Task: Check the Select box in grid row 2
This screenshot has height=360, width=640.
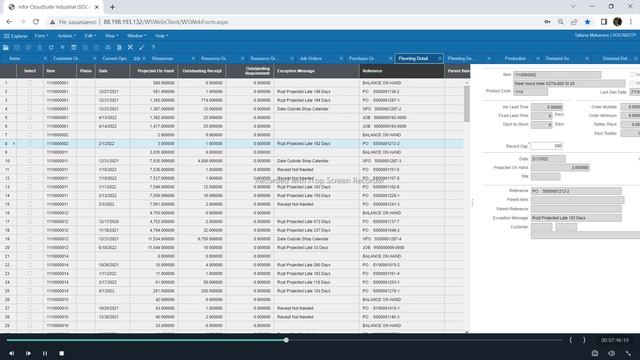Action: tap(29, 91)
